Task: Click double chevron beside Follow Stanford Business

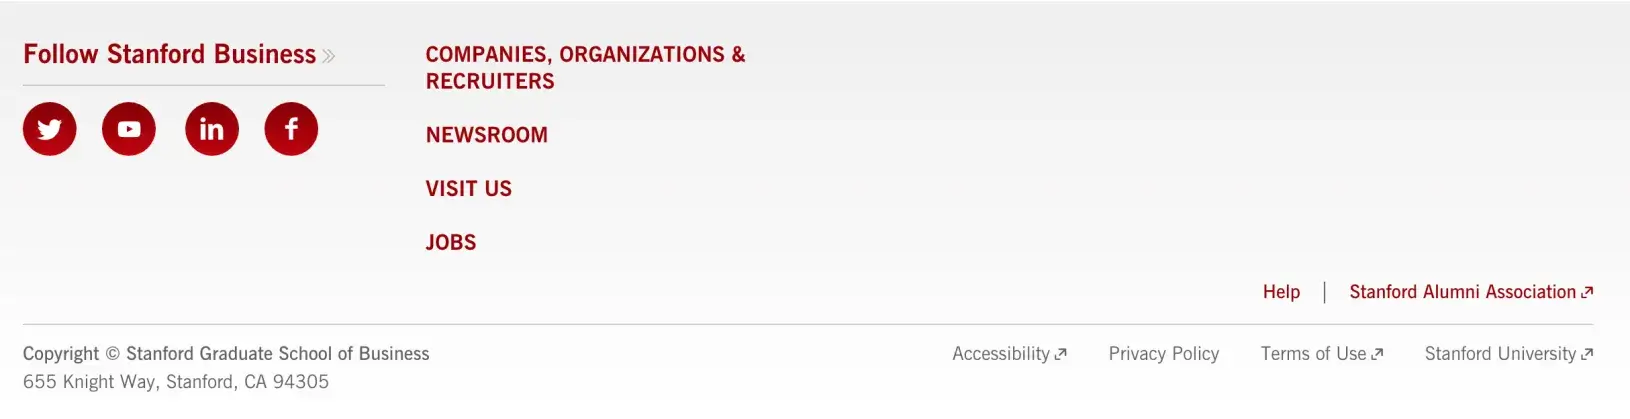Action: point(328,56)
